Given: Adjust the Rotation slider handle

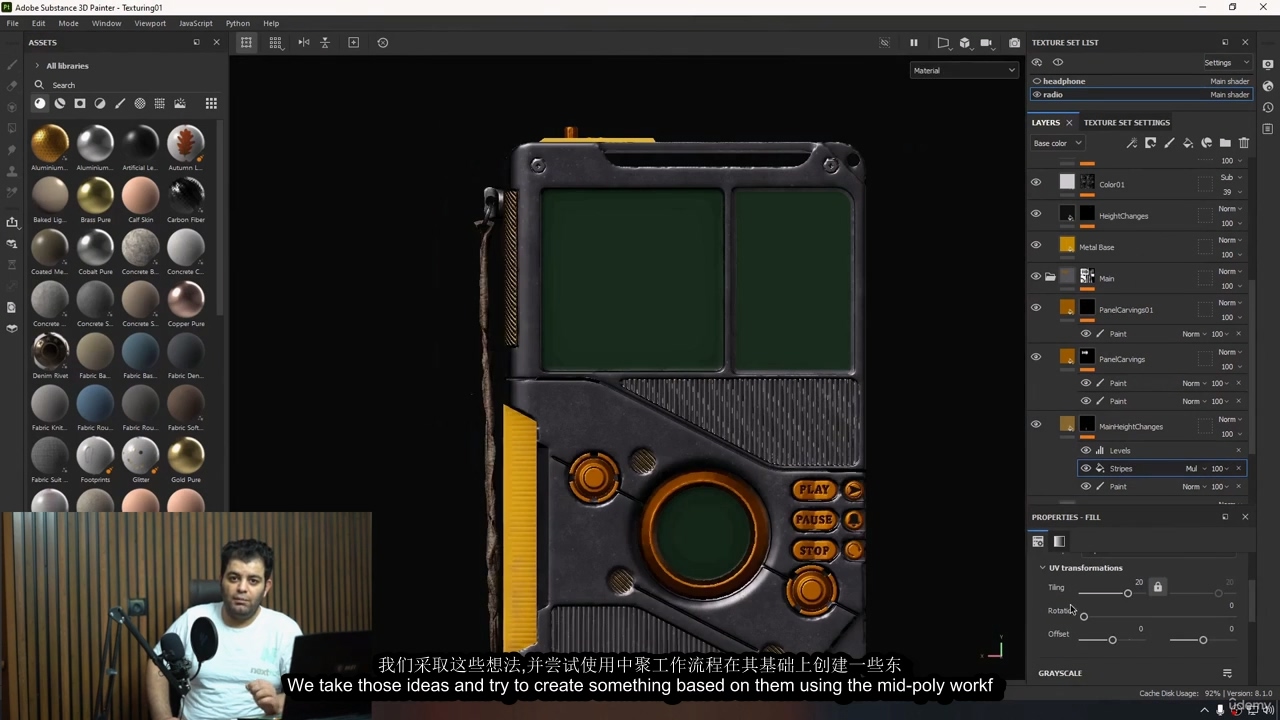Looking at the screenshot, I should pos(1084,616).
